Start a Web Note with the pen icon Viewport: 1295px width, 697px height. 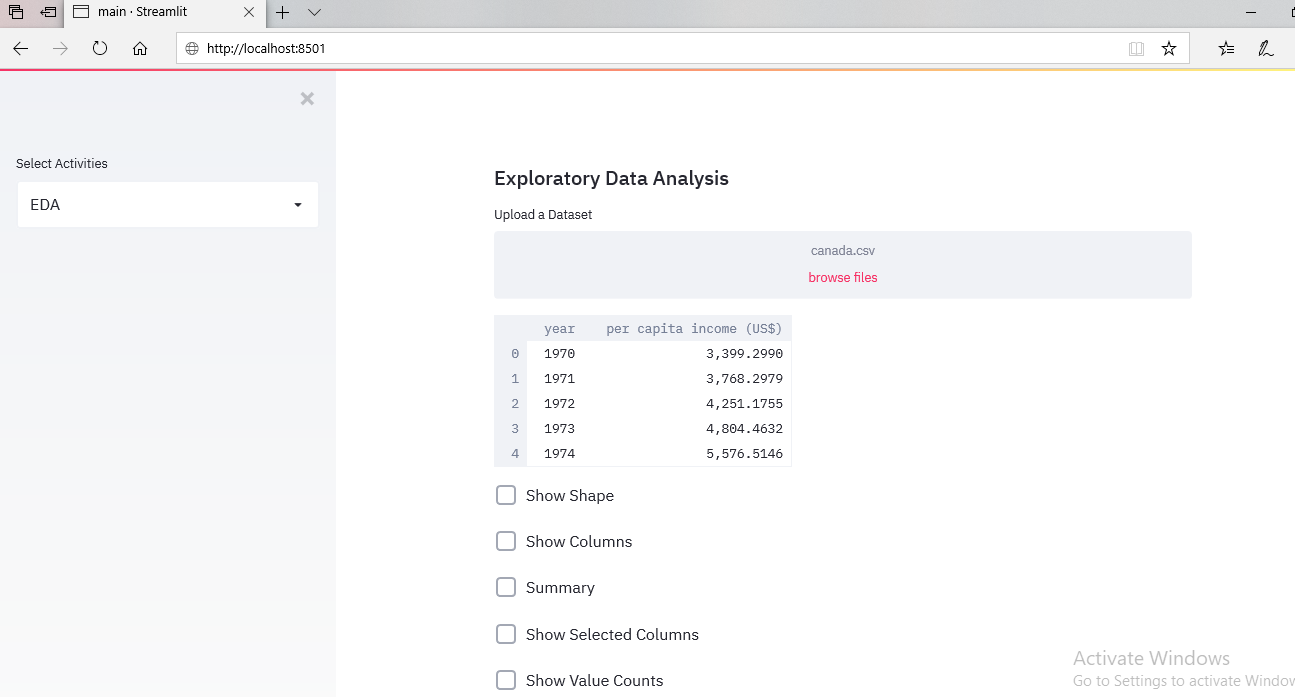click(1265, 47)
